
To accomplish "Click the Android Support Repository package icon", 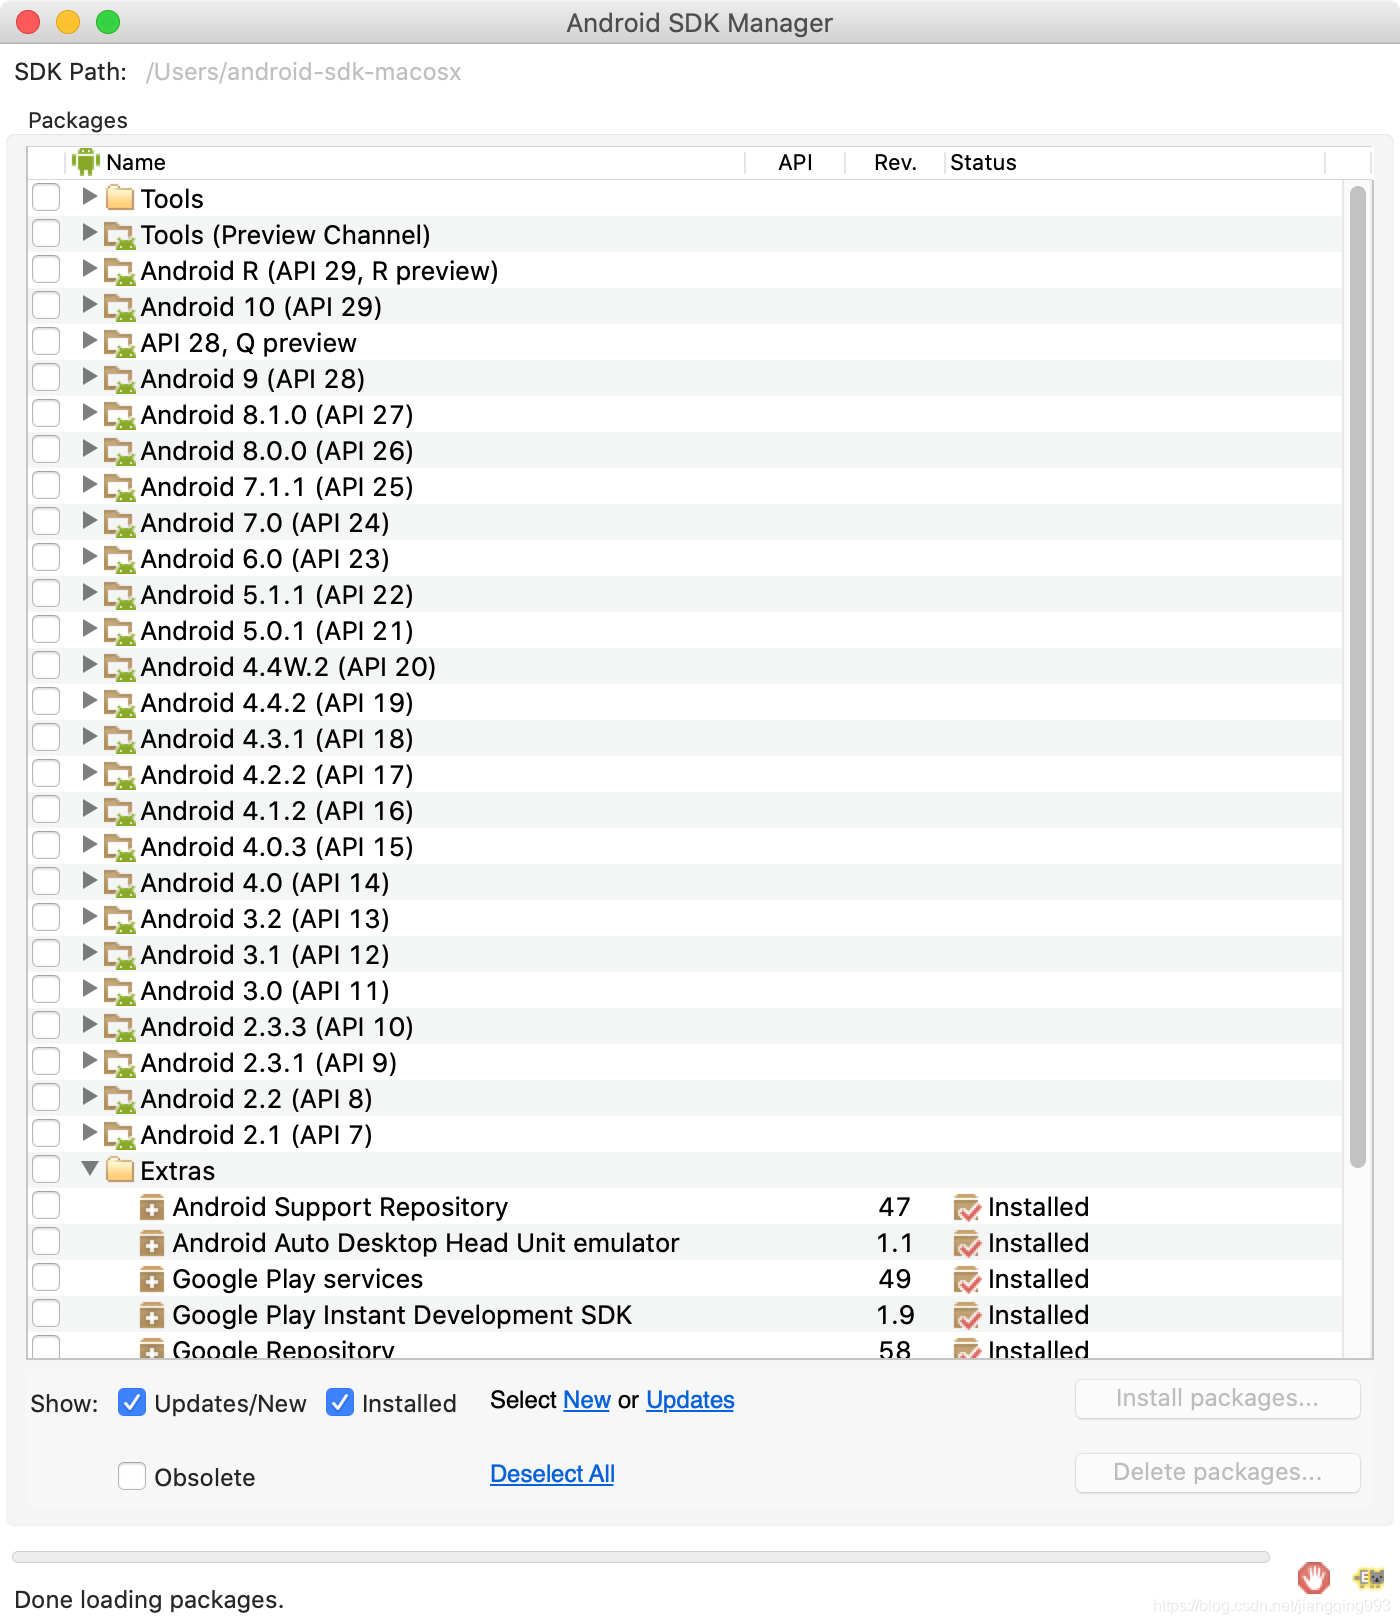I will pos(152,1208).
